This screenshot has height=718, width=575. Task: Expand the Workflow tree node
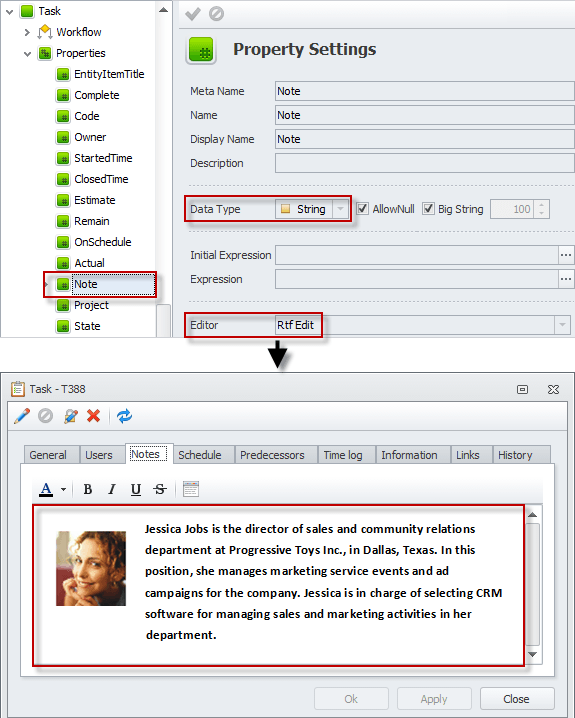click(27, 32)
